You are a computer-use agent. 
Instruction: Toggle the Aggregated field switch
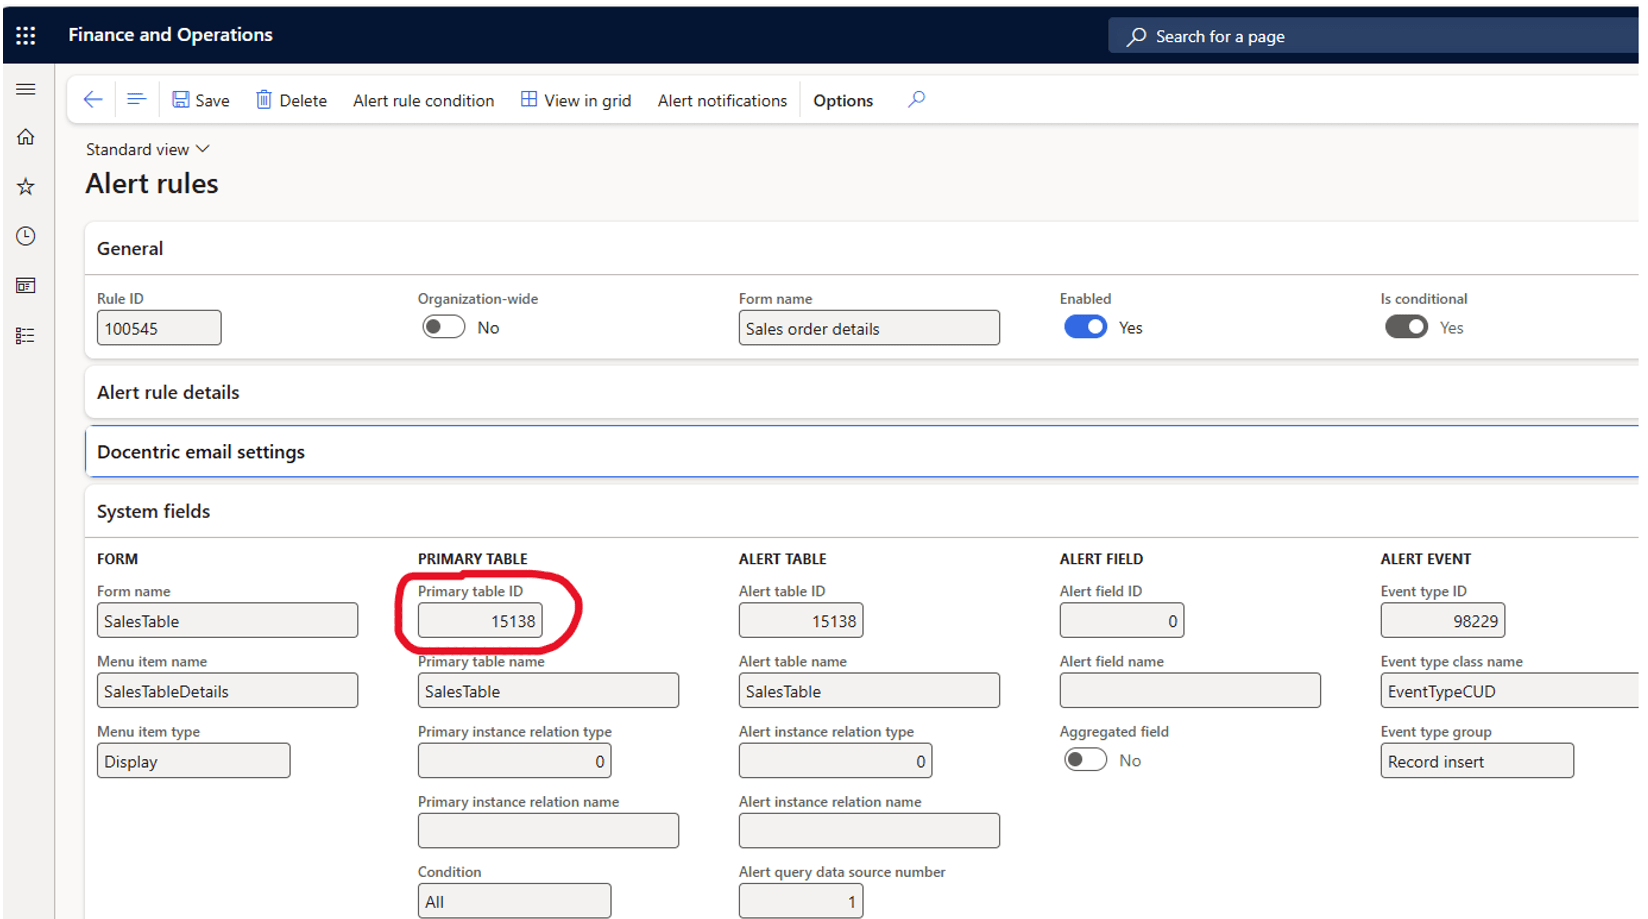pos(1085,761)
